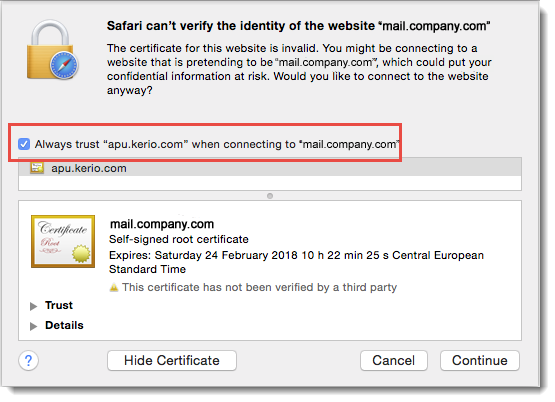Screen dimensions: 555x402
Task: Expand the Details disclosure triangle
Action: click(x=34, y=326)
